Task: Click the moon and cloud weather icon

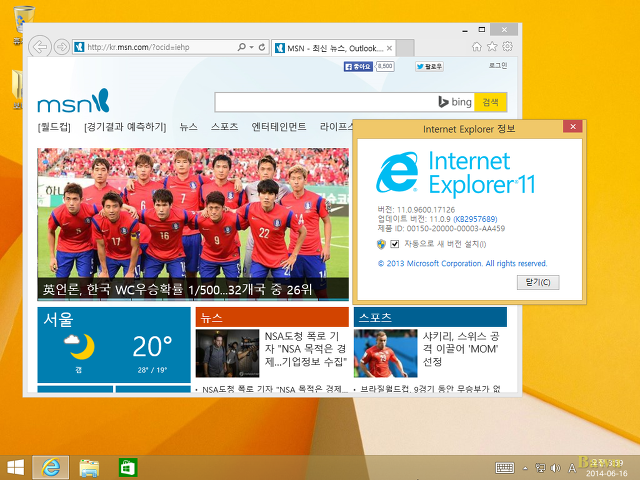Action: click(79, 346)
